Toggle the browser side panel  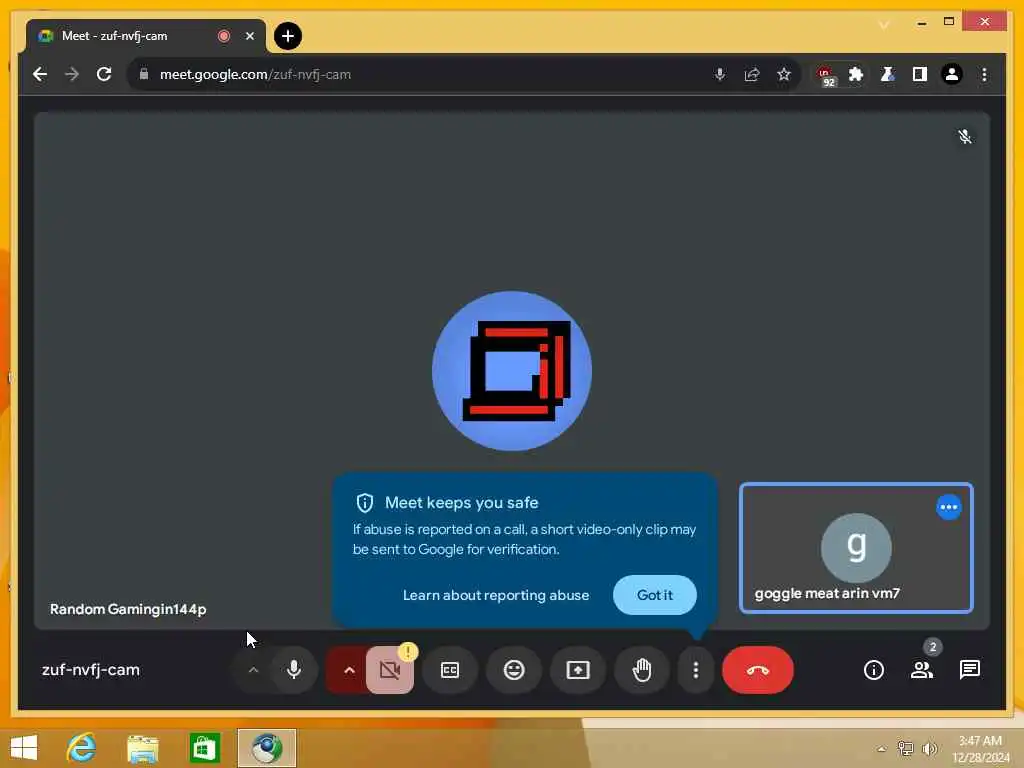tap(920, 74)
